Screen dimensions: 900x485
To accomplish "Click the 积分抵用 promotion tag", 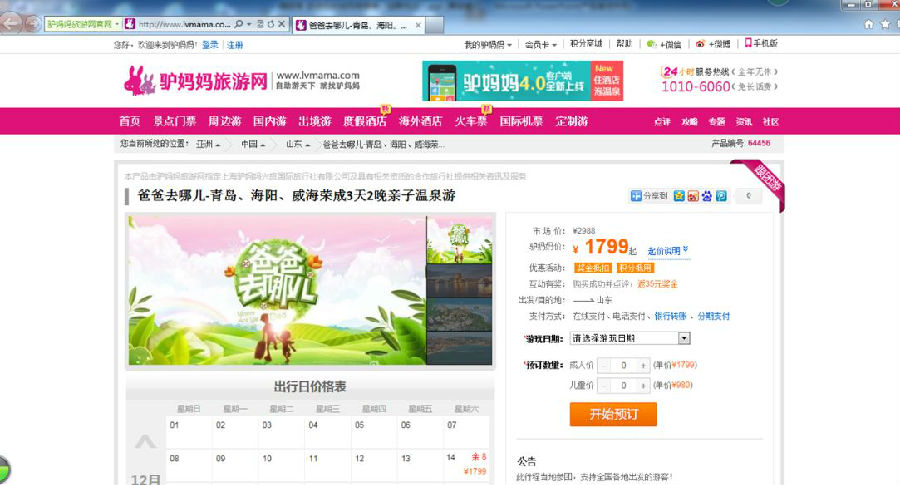I will coord(635,268).
